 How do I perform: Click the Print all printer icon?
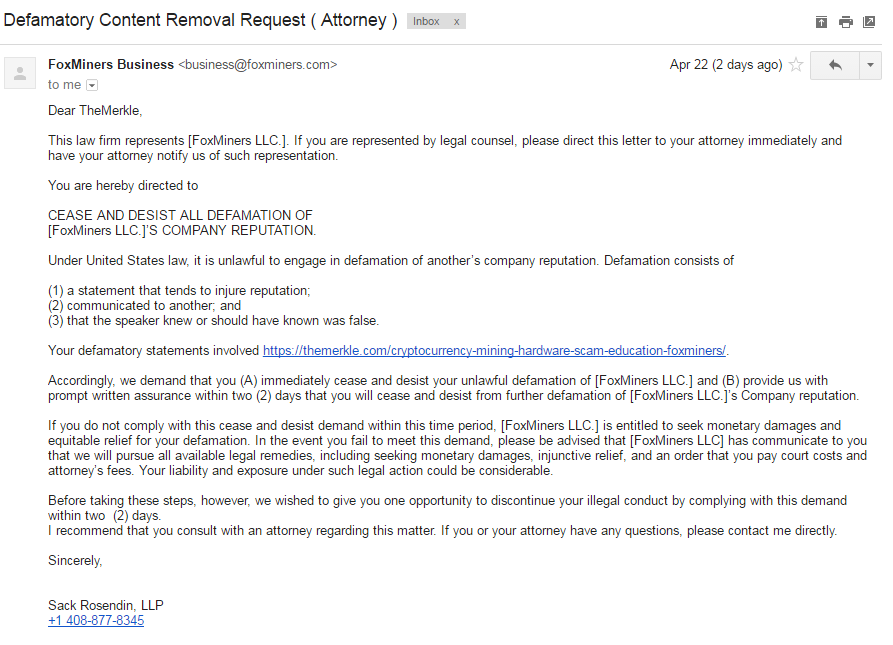(x=846, y=22)
